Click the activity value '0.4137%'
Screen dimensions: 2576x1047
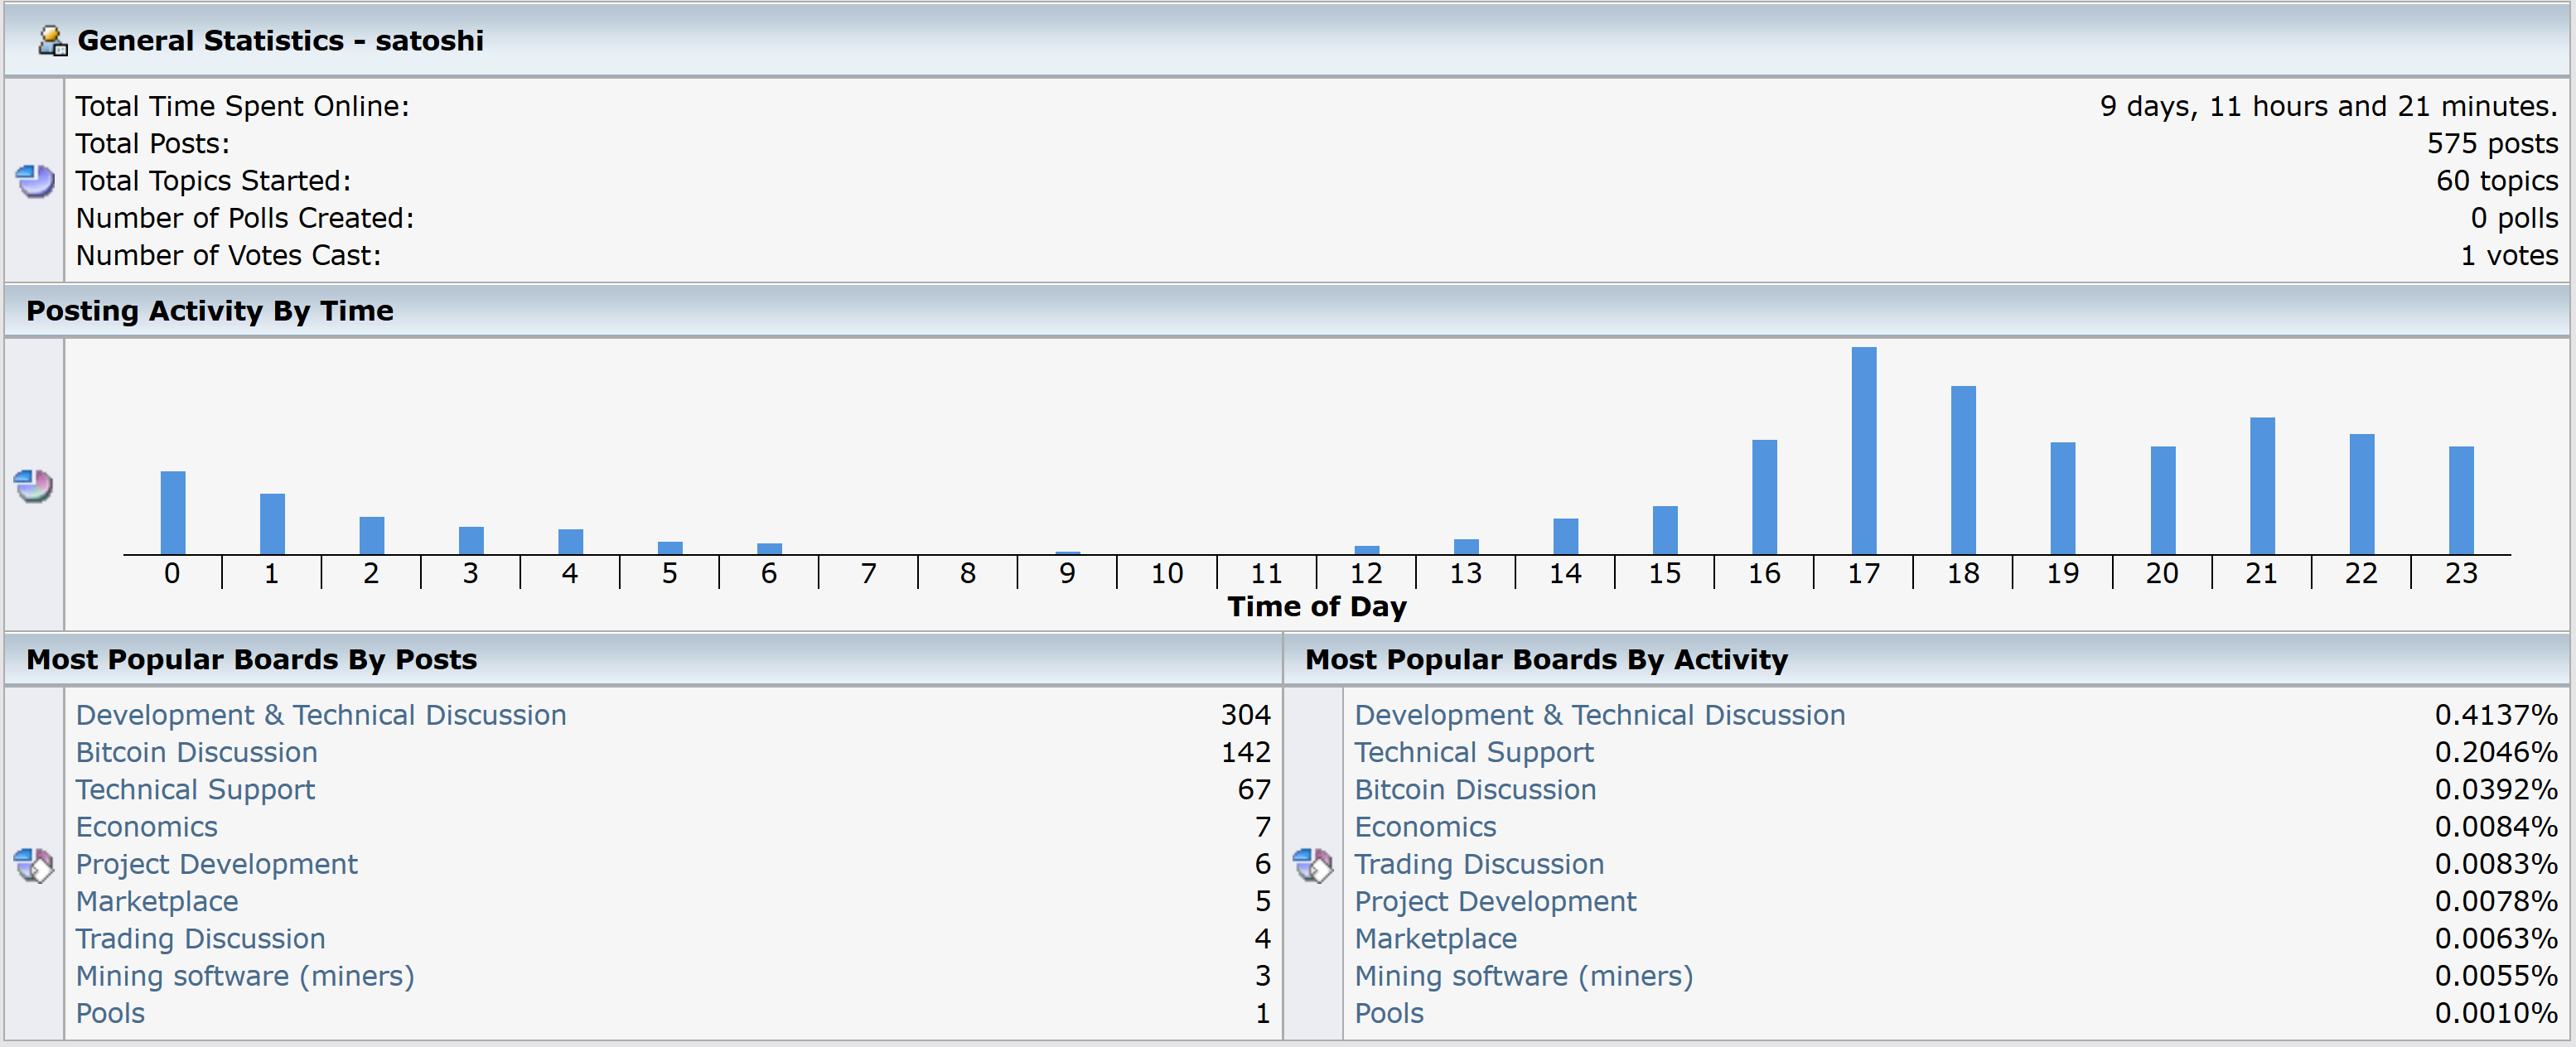pos(2496,715)
